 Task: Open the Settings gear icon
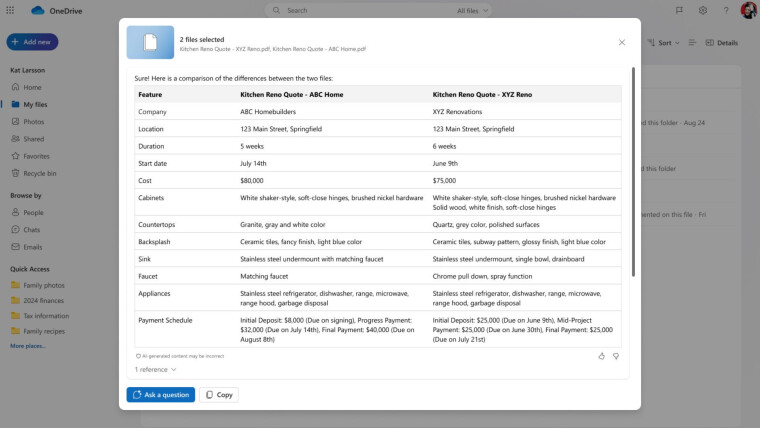pos(703,10)
